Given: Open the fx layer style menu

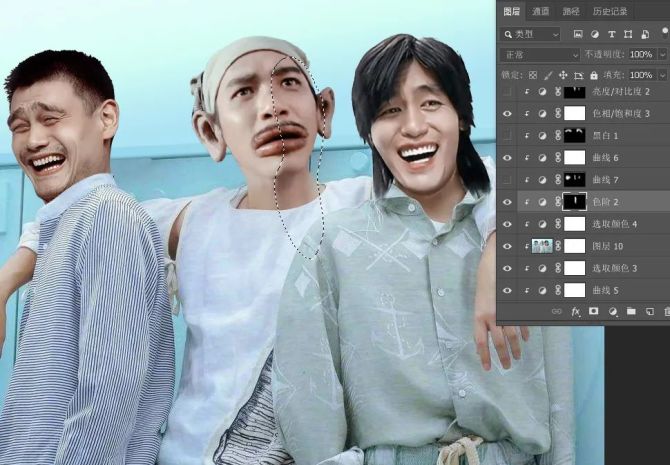Looking at the screenshot, I should [576, 312].
